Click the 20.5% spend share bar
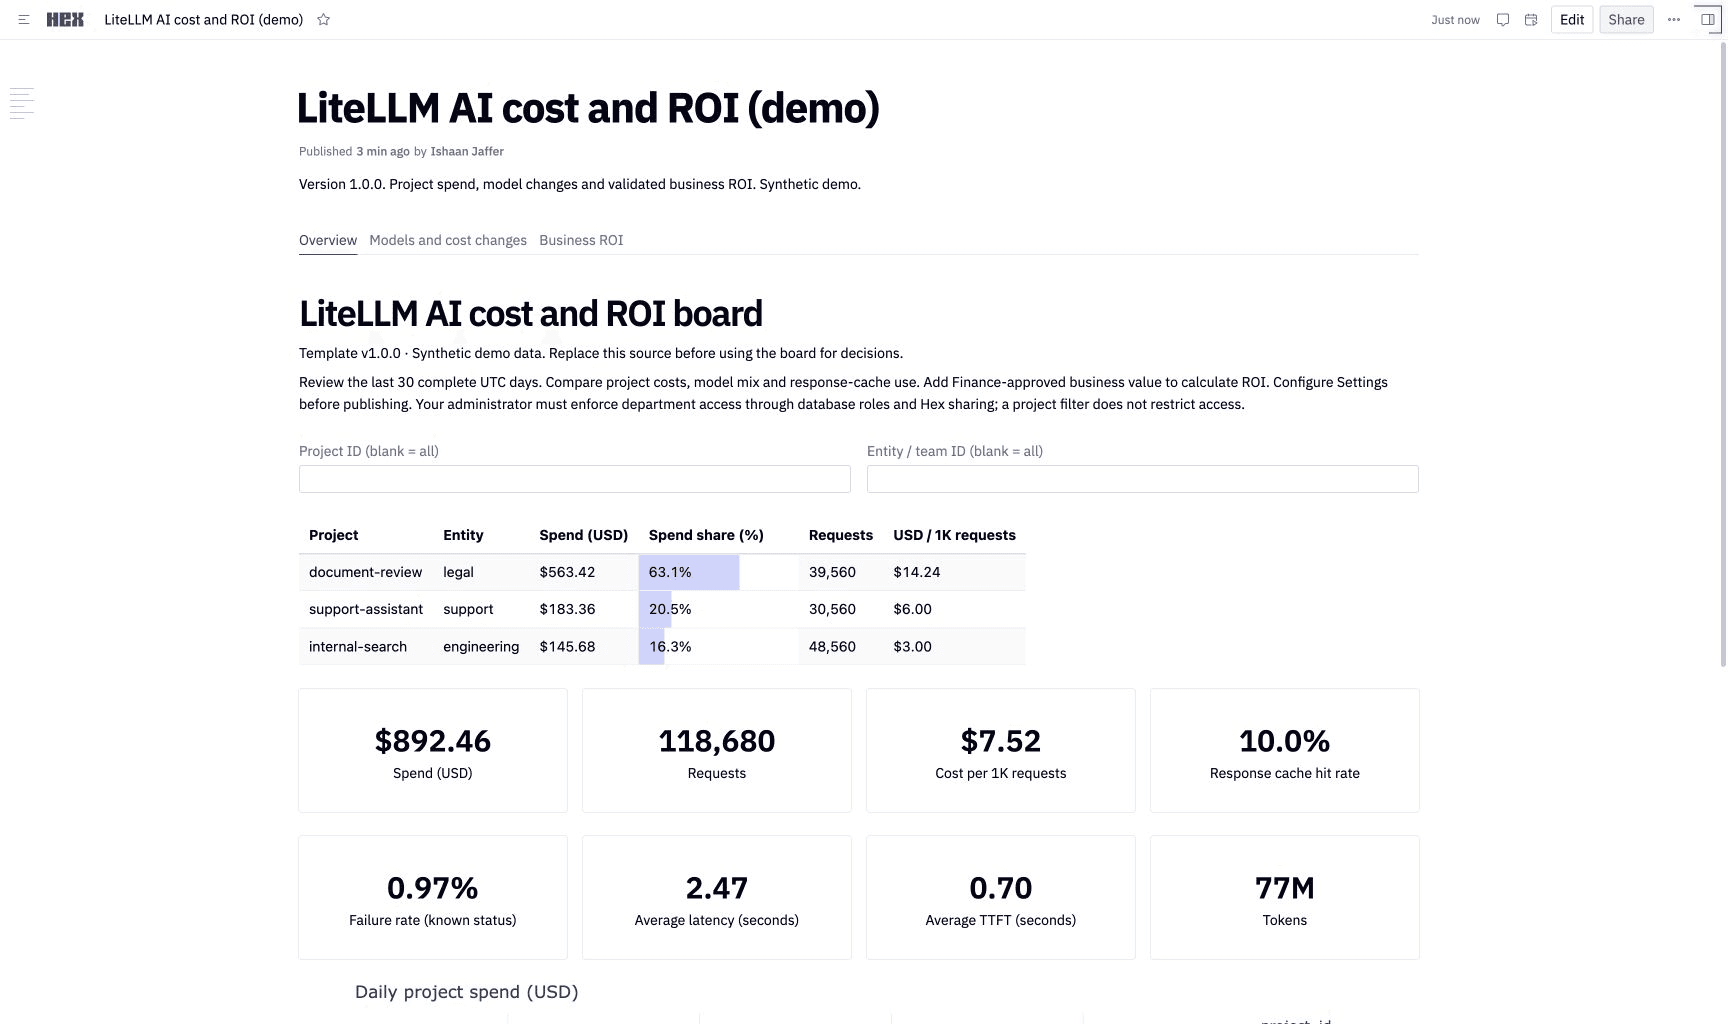The width and height of the screenshot is (1728, 1024). click(656, 609)
